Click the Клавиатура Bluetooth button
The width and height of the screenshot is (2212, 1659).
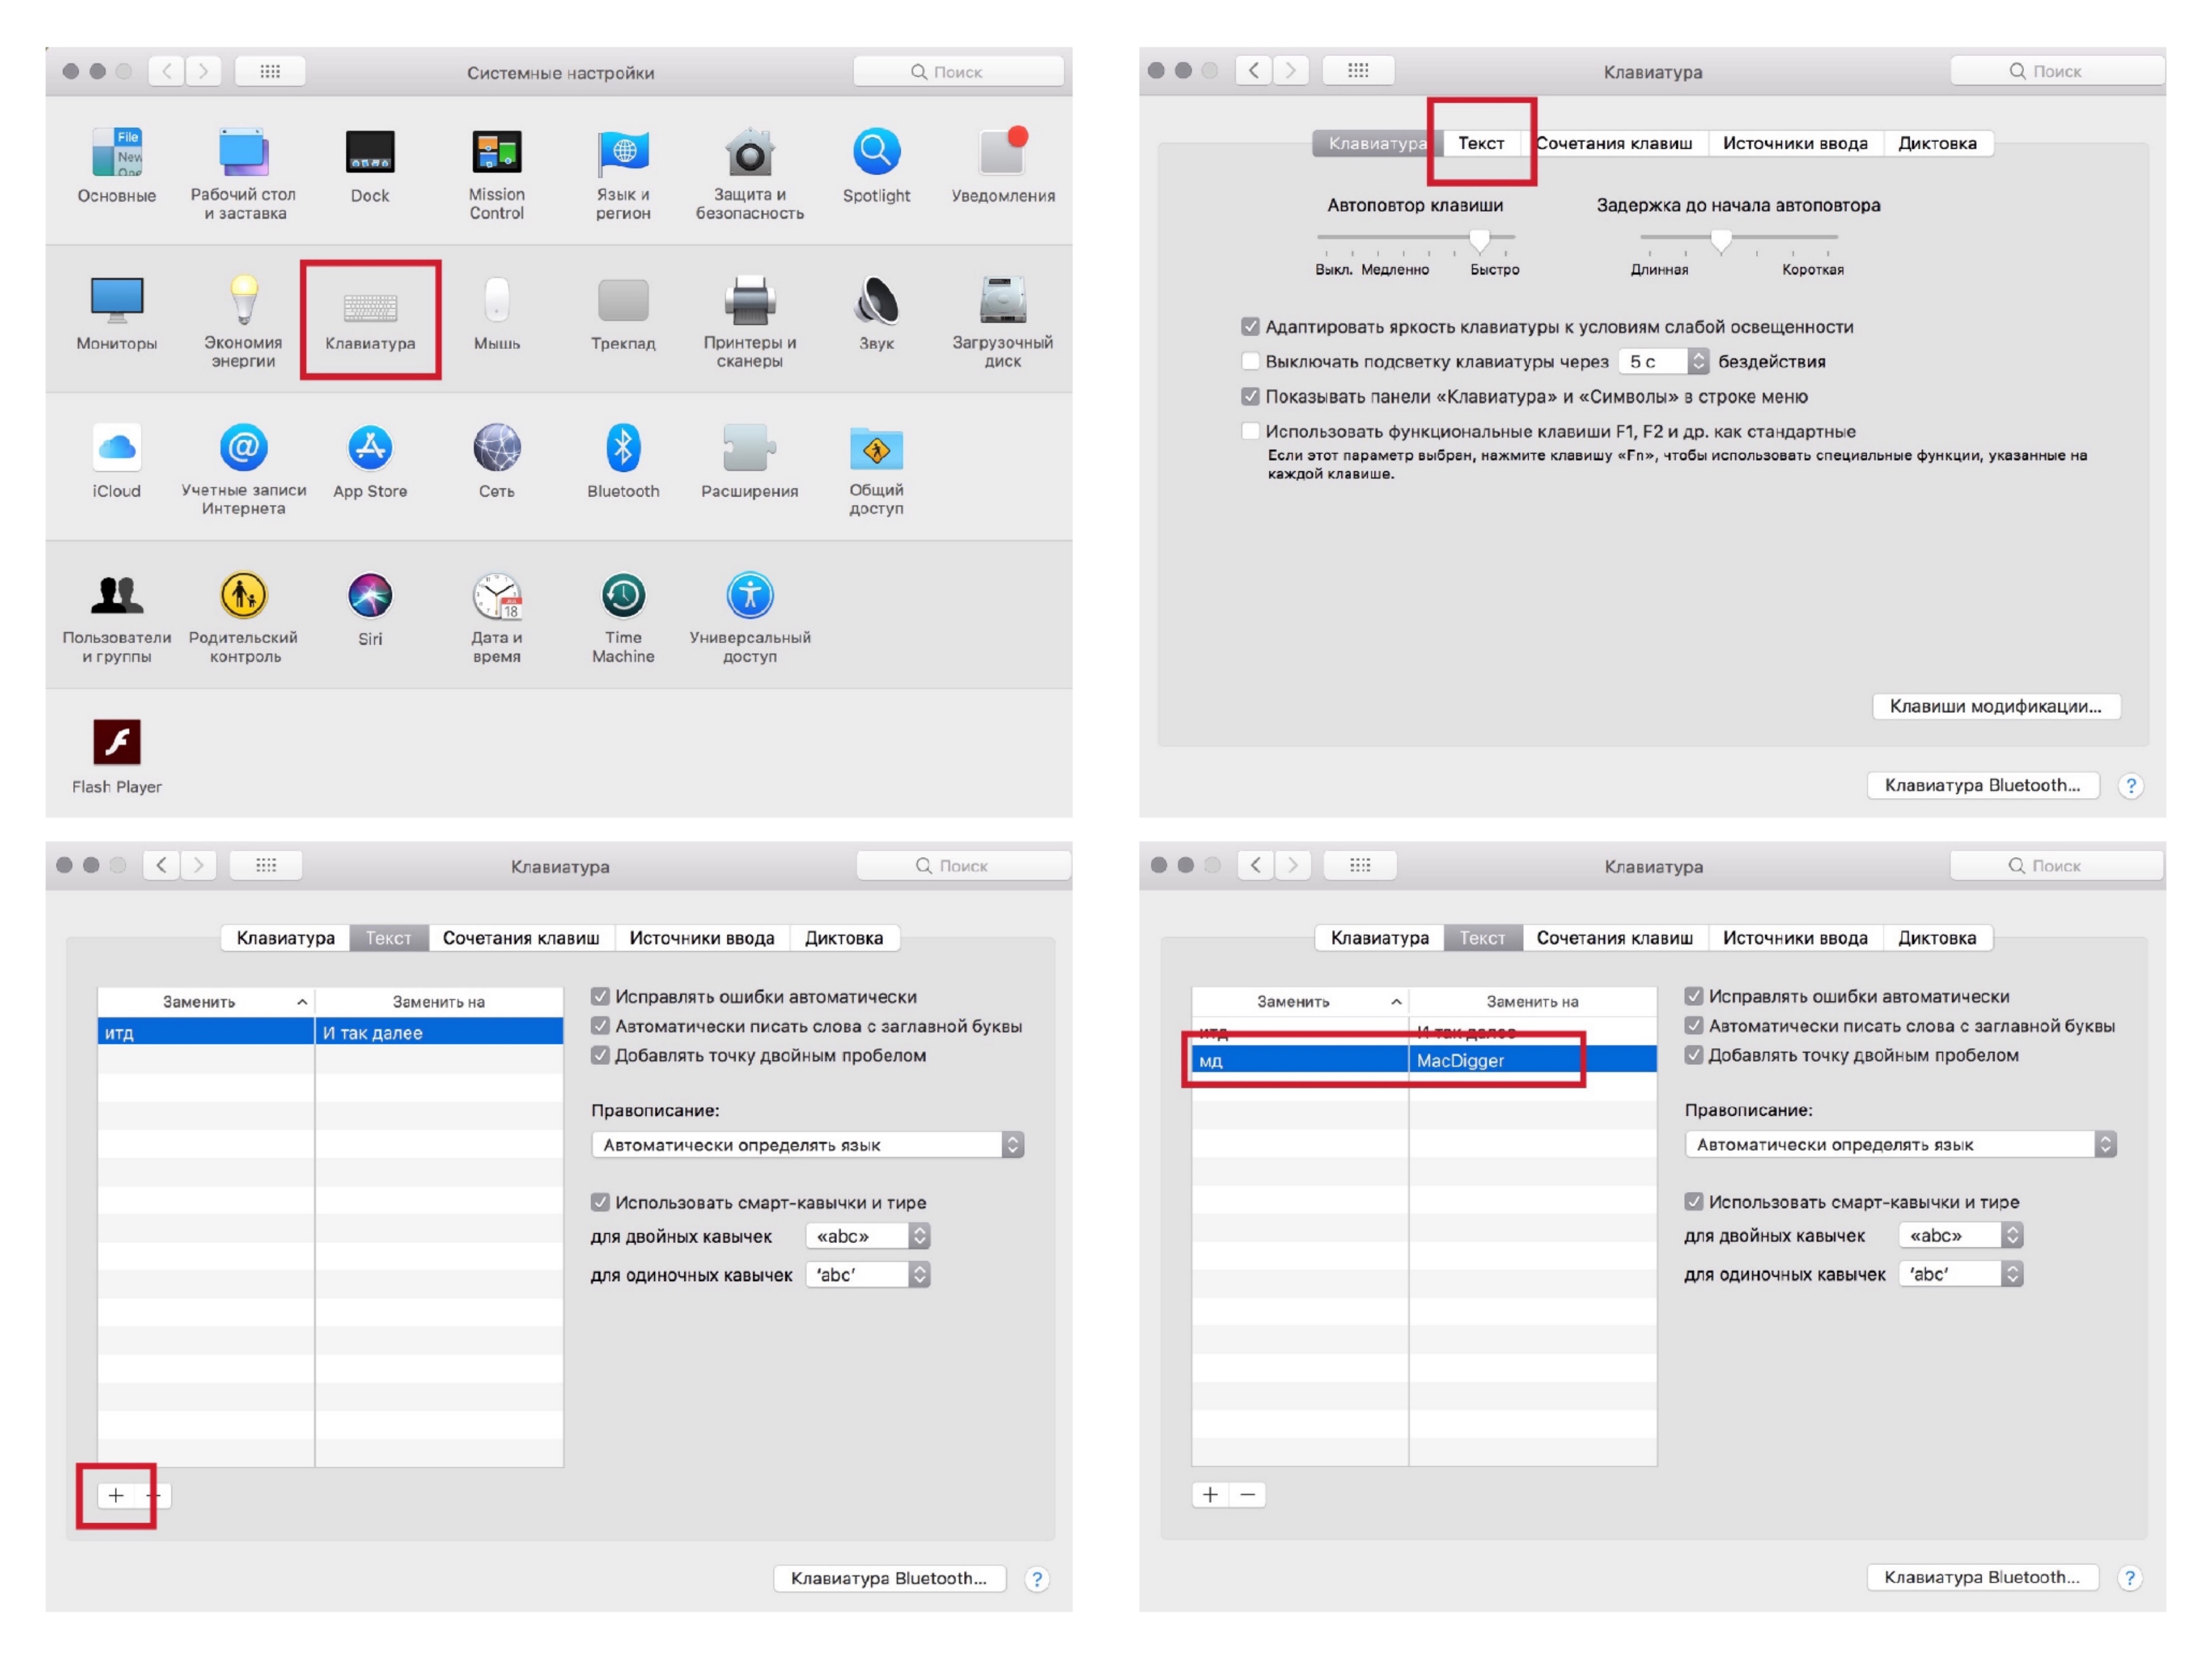point(1982,785)
